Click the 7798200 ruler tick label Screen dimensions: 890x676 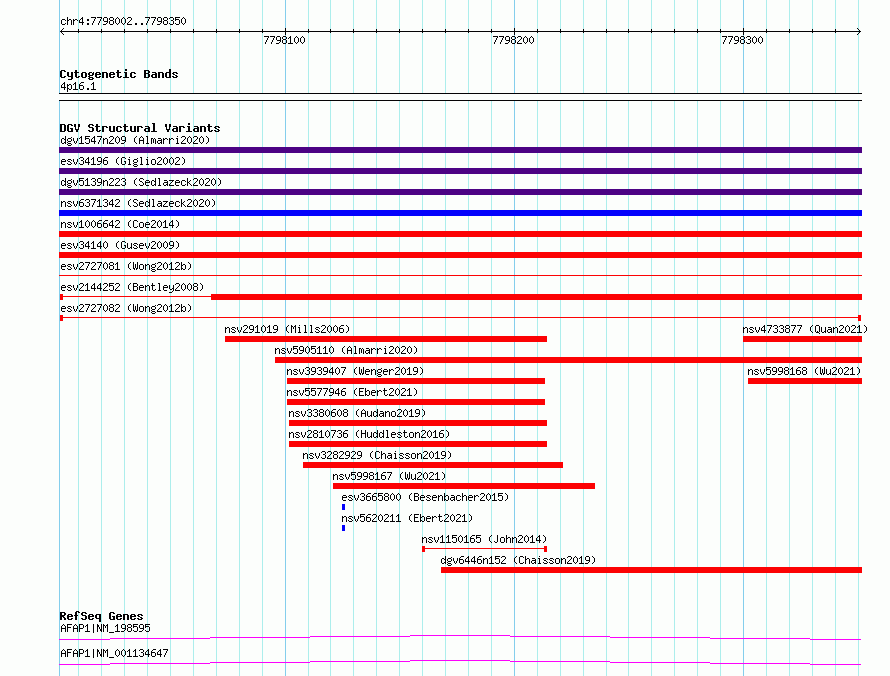(x=513, y=40)
